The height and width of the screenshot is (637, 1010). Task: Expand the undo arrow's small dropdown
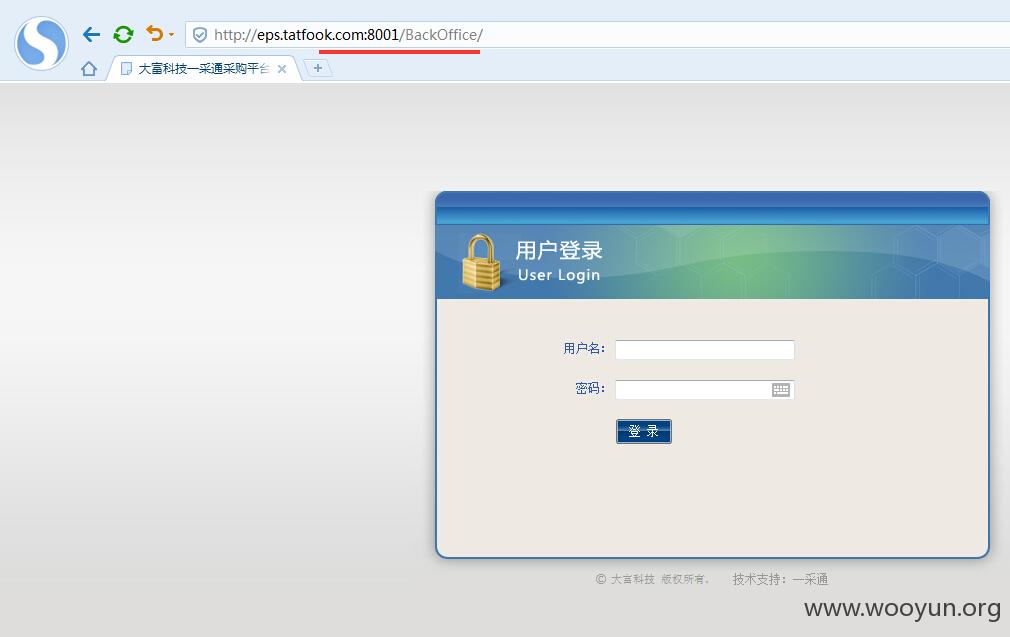(171, 35)
